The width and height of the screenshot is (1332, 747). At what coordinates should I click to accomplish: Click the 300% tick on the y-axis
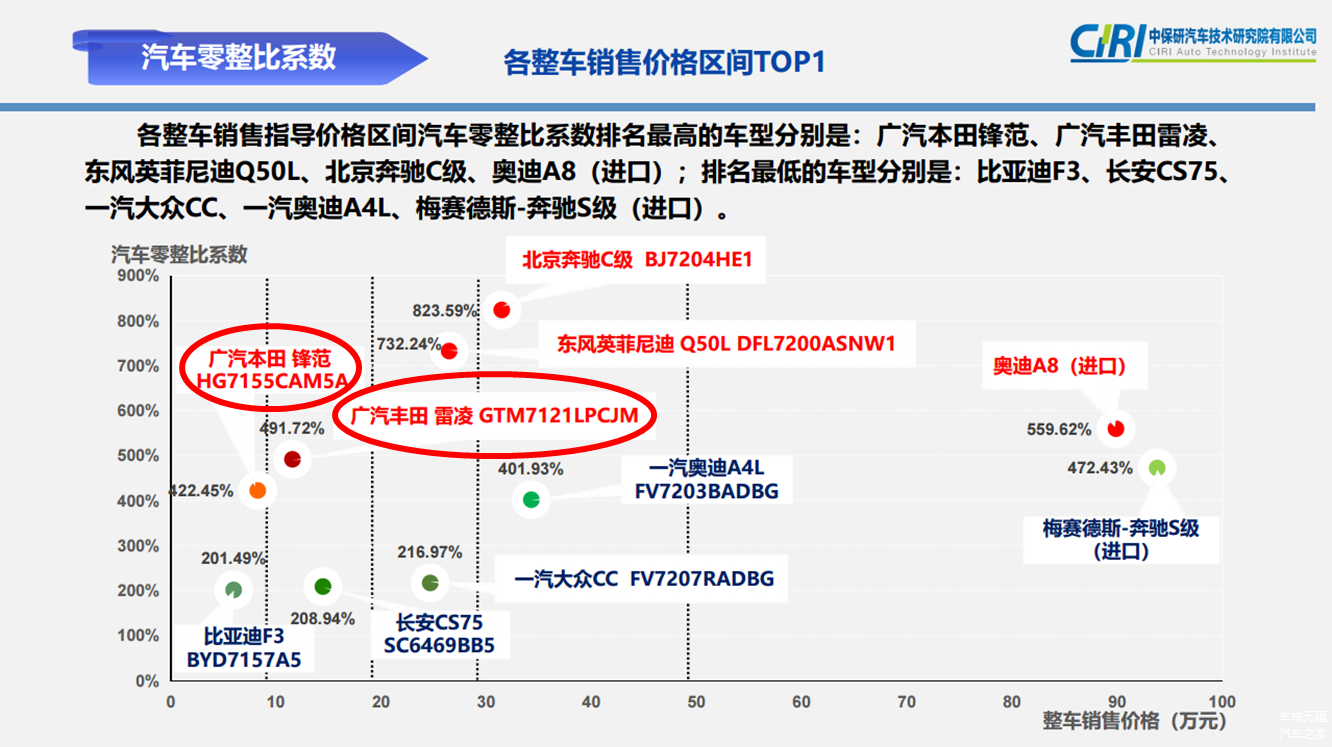click(x=138, y=546)
